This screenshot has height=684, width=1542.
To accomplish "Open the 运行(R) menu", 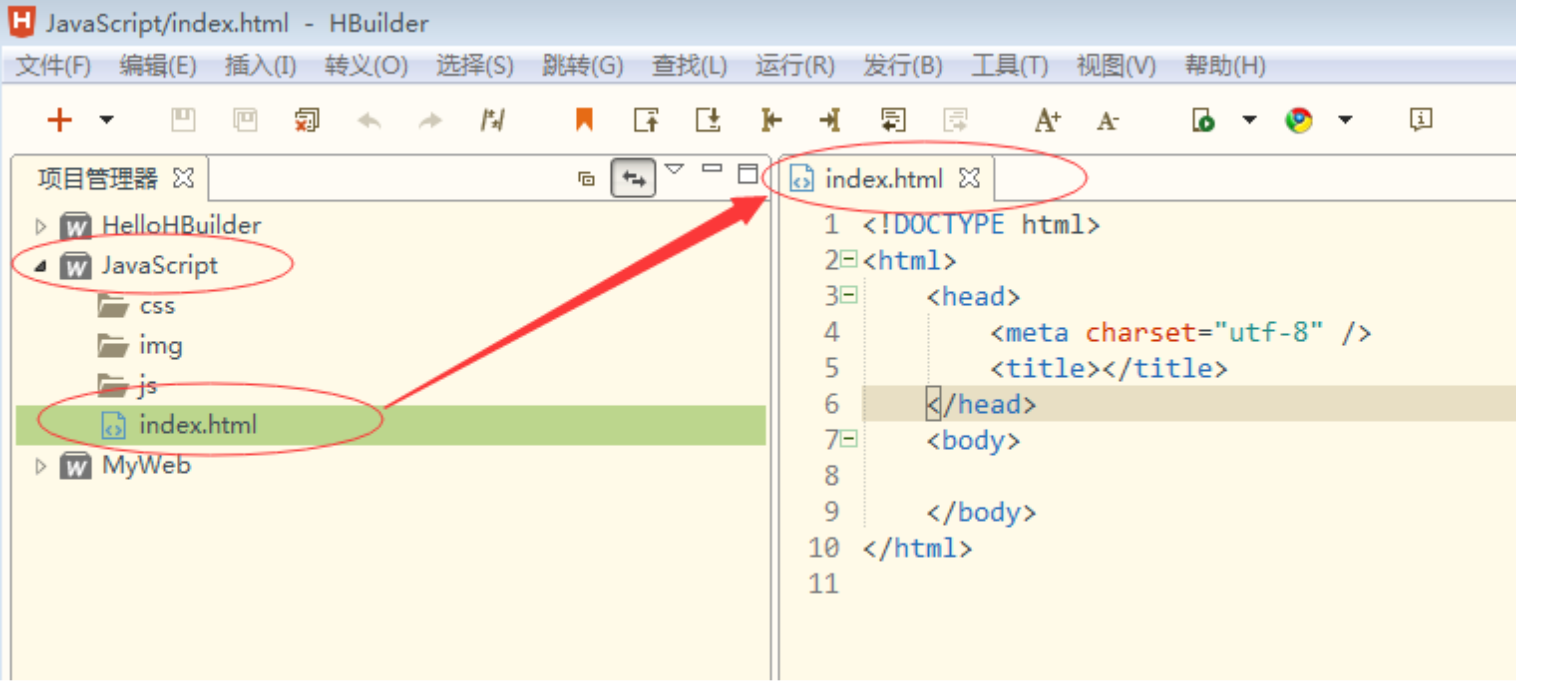I will pyautogui.click(x=795, y=66).
